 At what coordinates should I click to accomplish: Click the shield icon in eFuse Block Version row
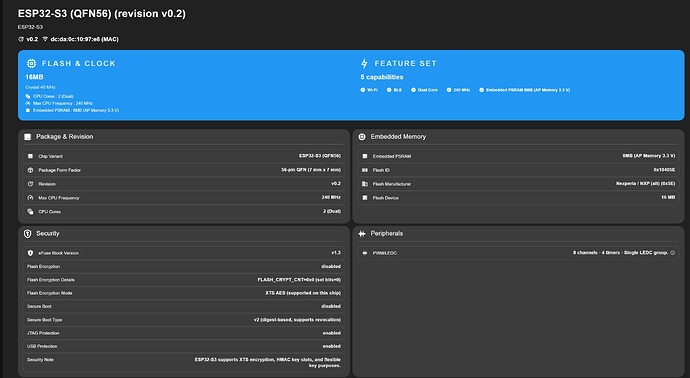coord(30,253)
